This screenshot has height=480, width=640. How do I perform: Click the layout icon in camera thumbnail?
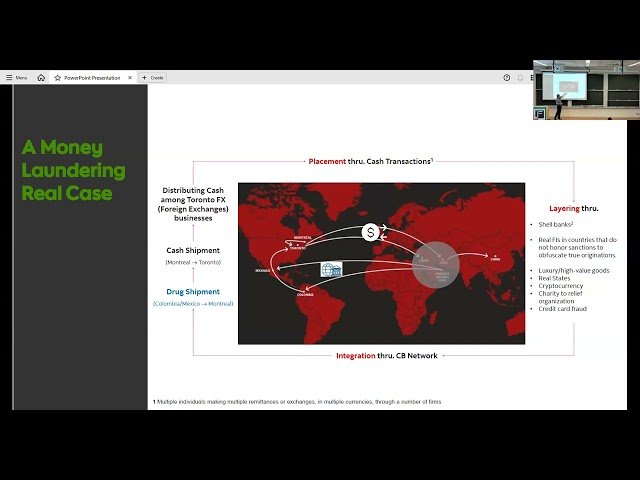pyautogui.click(x=539, y=114)
